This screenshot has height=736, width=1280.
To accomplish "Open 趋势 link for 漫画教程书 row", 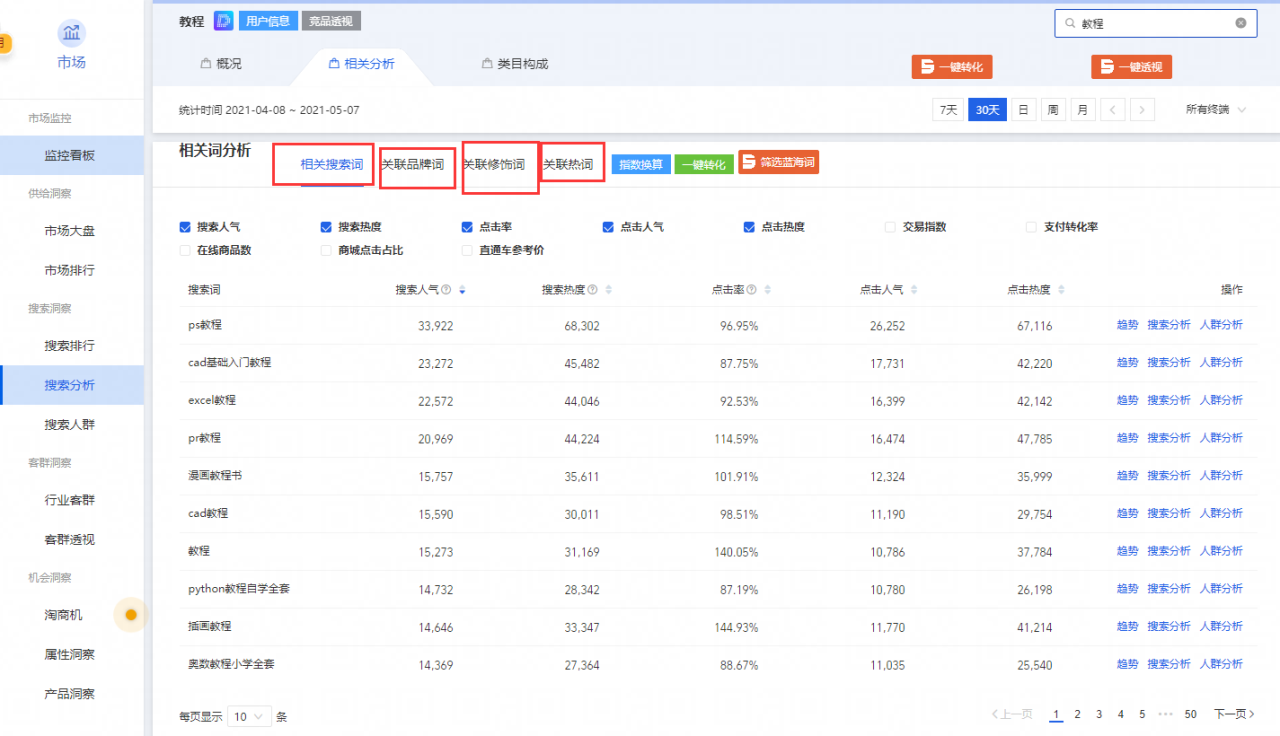I will 1127,476.
